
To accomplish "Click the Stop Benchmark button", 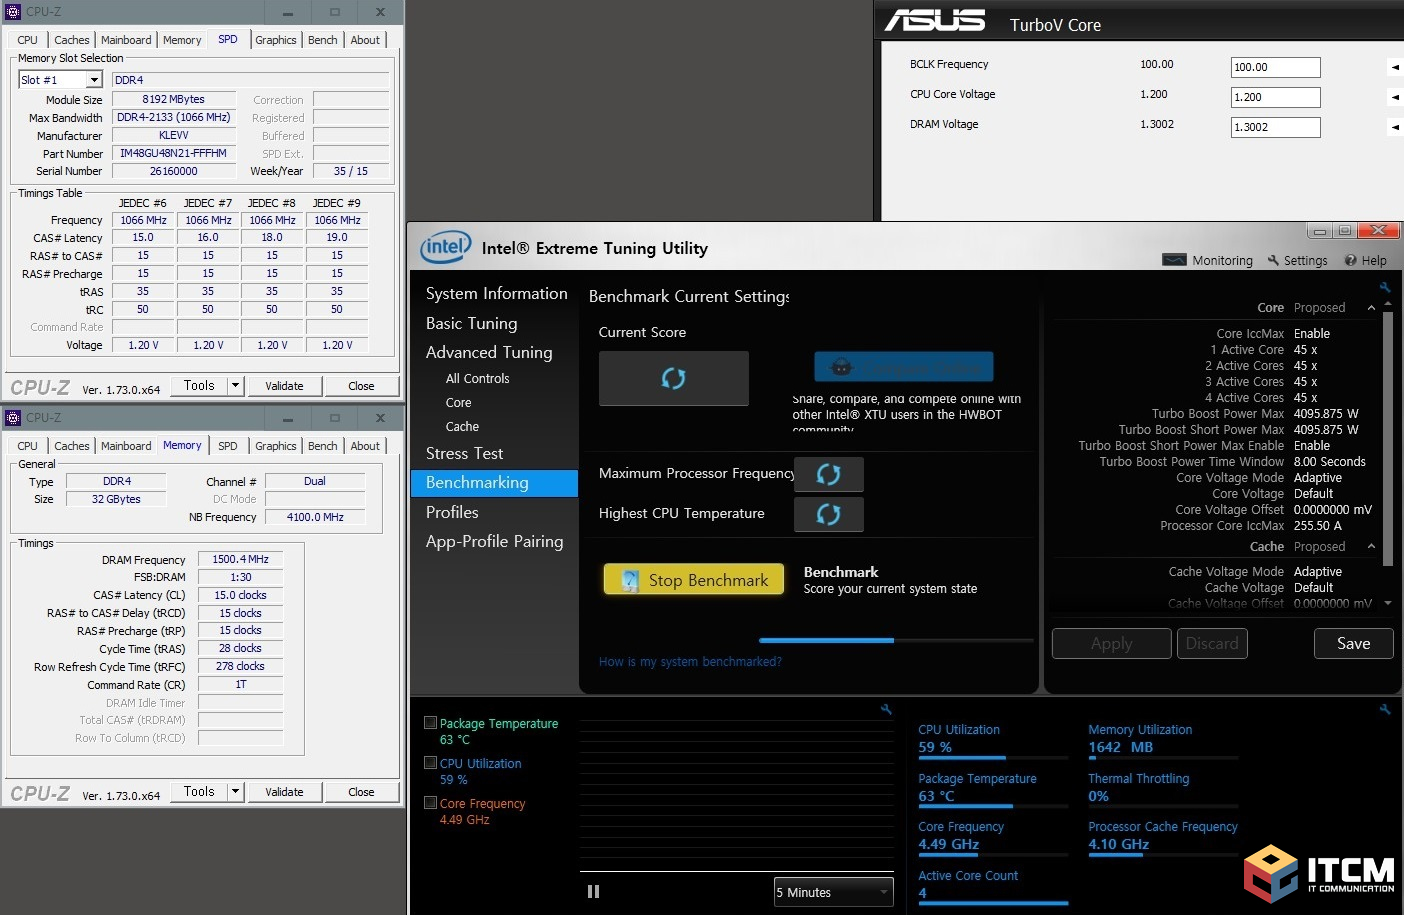I will click(694, 580).
